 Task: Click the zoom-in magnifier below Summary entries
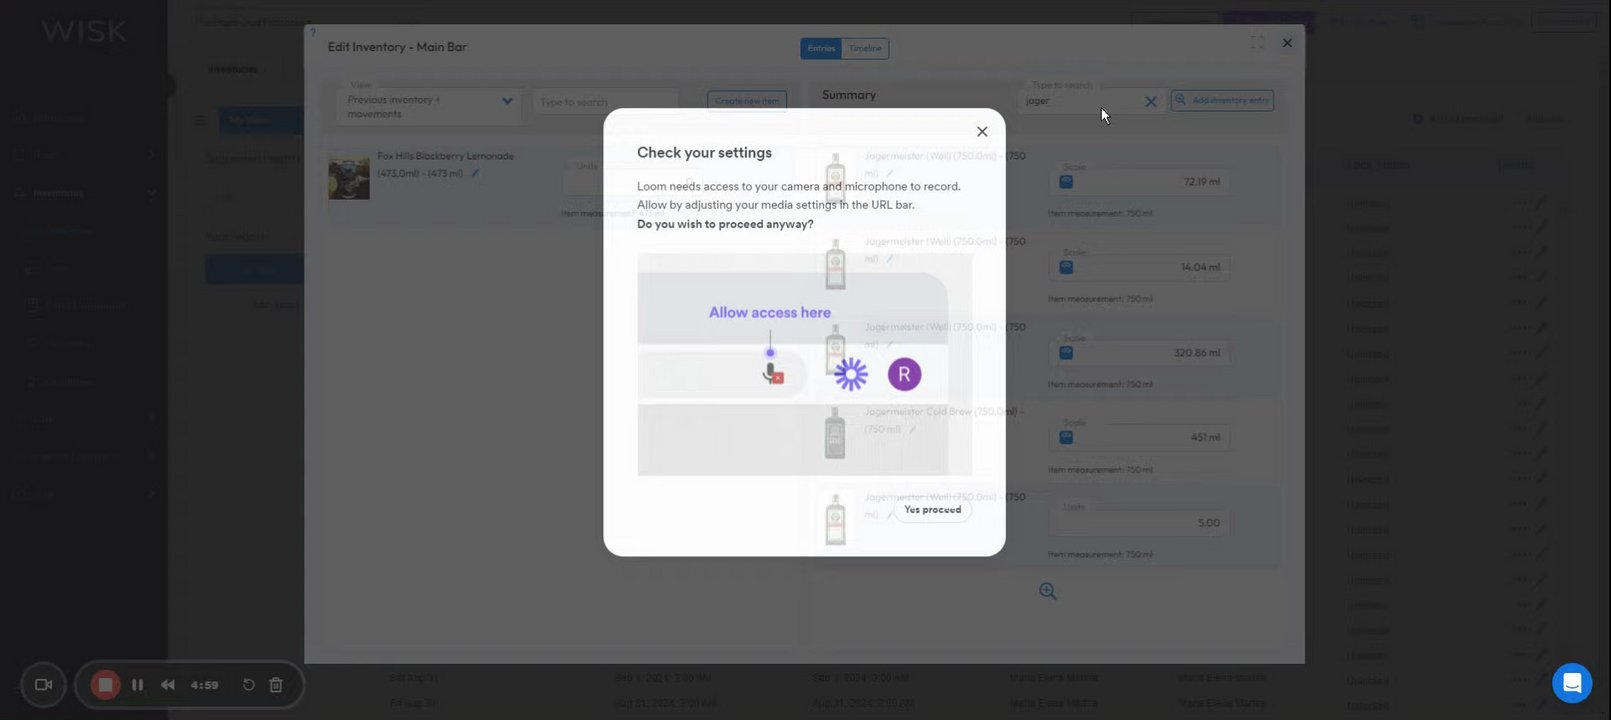tap(1048, 591)
